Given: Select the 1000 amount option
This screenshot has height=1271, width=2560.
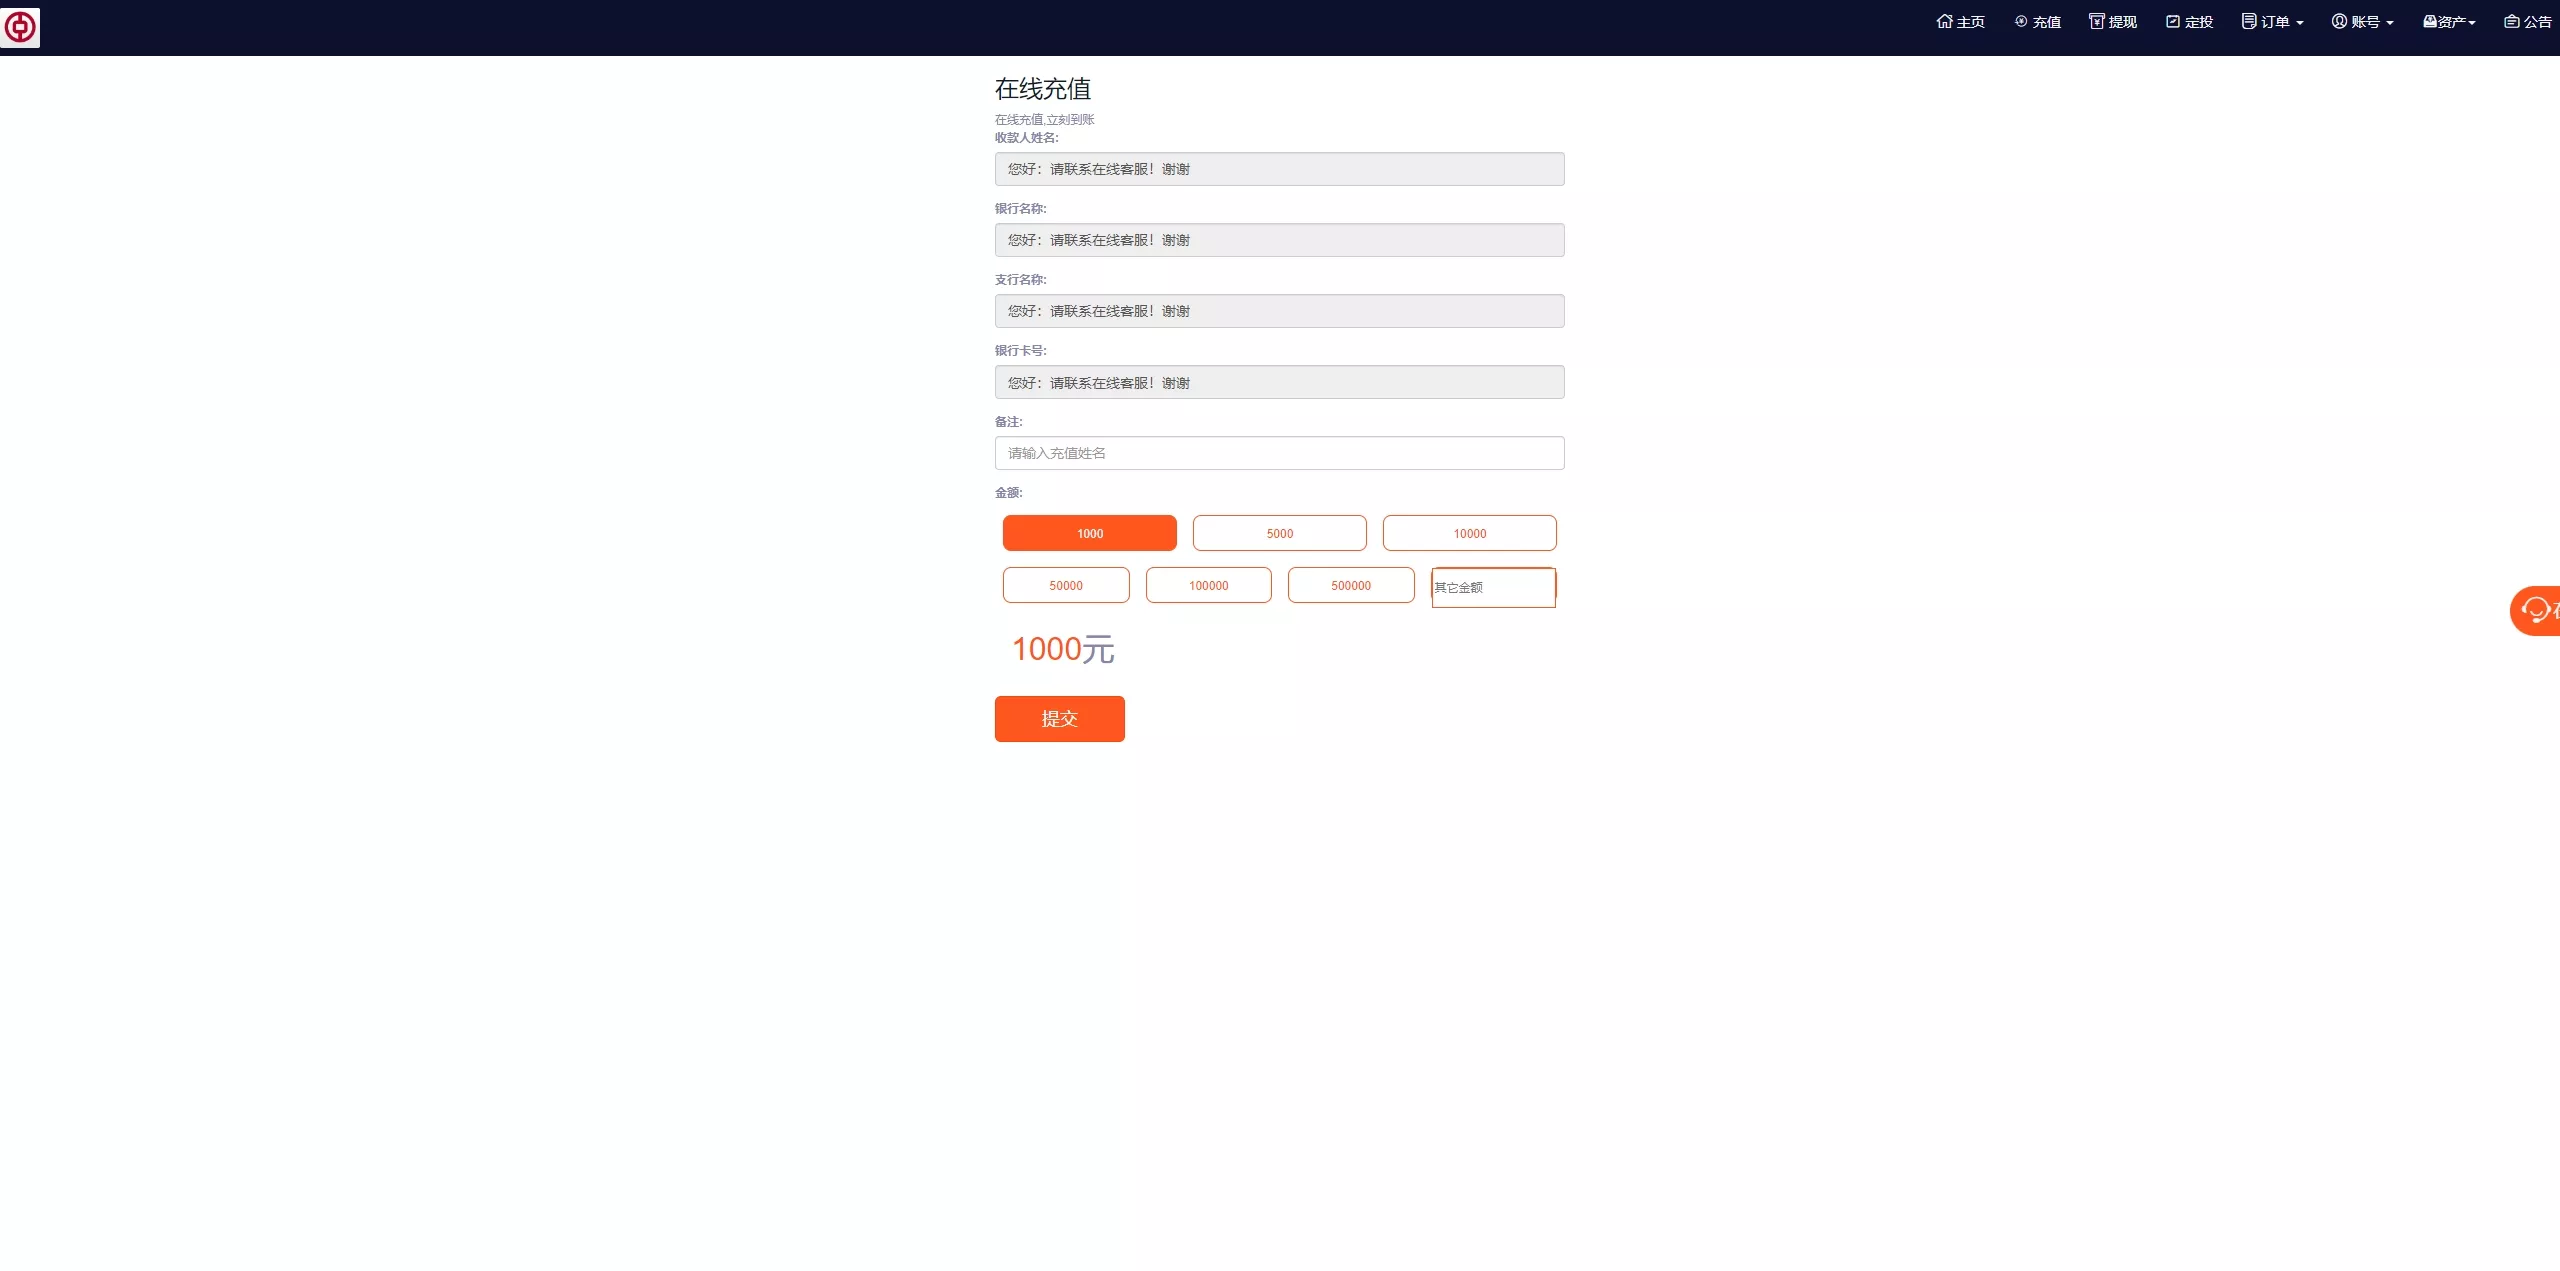Looking at the screenshot, I should pyautogui.click(x=1089, y=533).
